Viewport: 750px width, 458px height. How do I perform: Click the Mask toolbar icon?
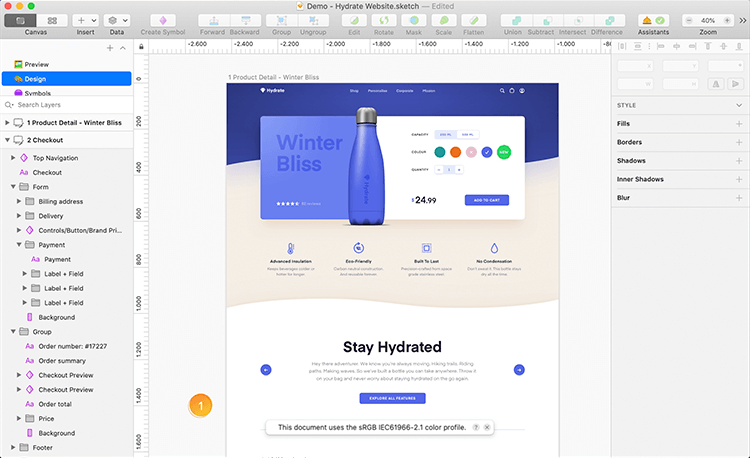point(414,21)
